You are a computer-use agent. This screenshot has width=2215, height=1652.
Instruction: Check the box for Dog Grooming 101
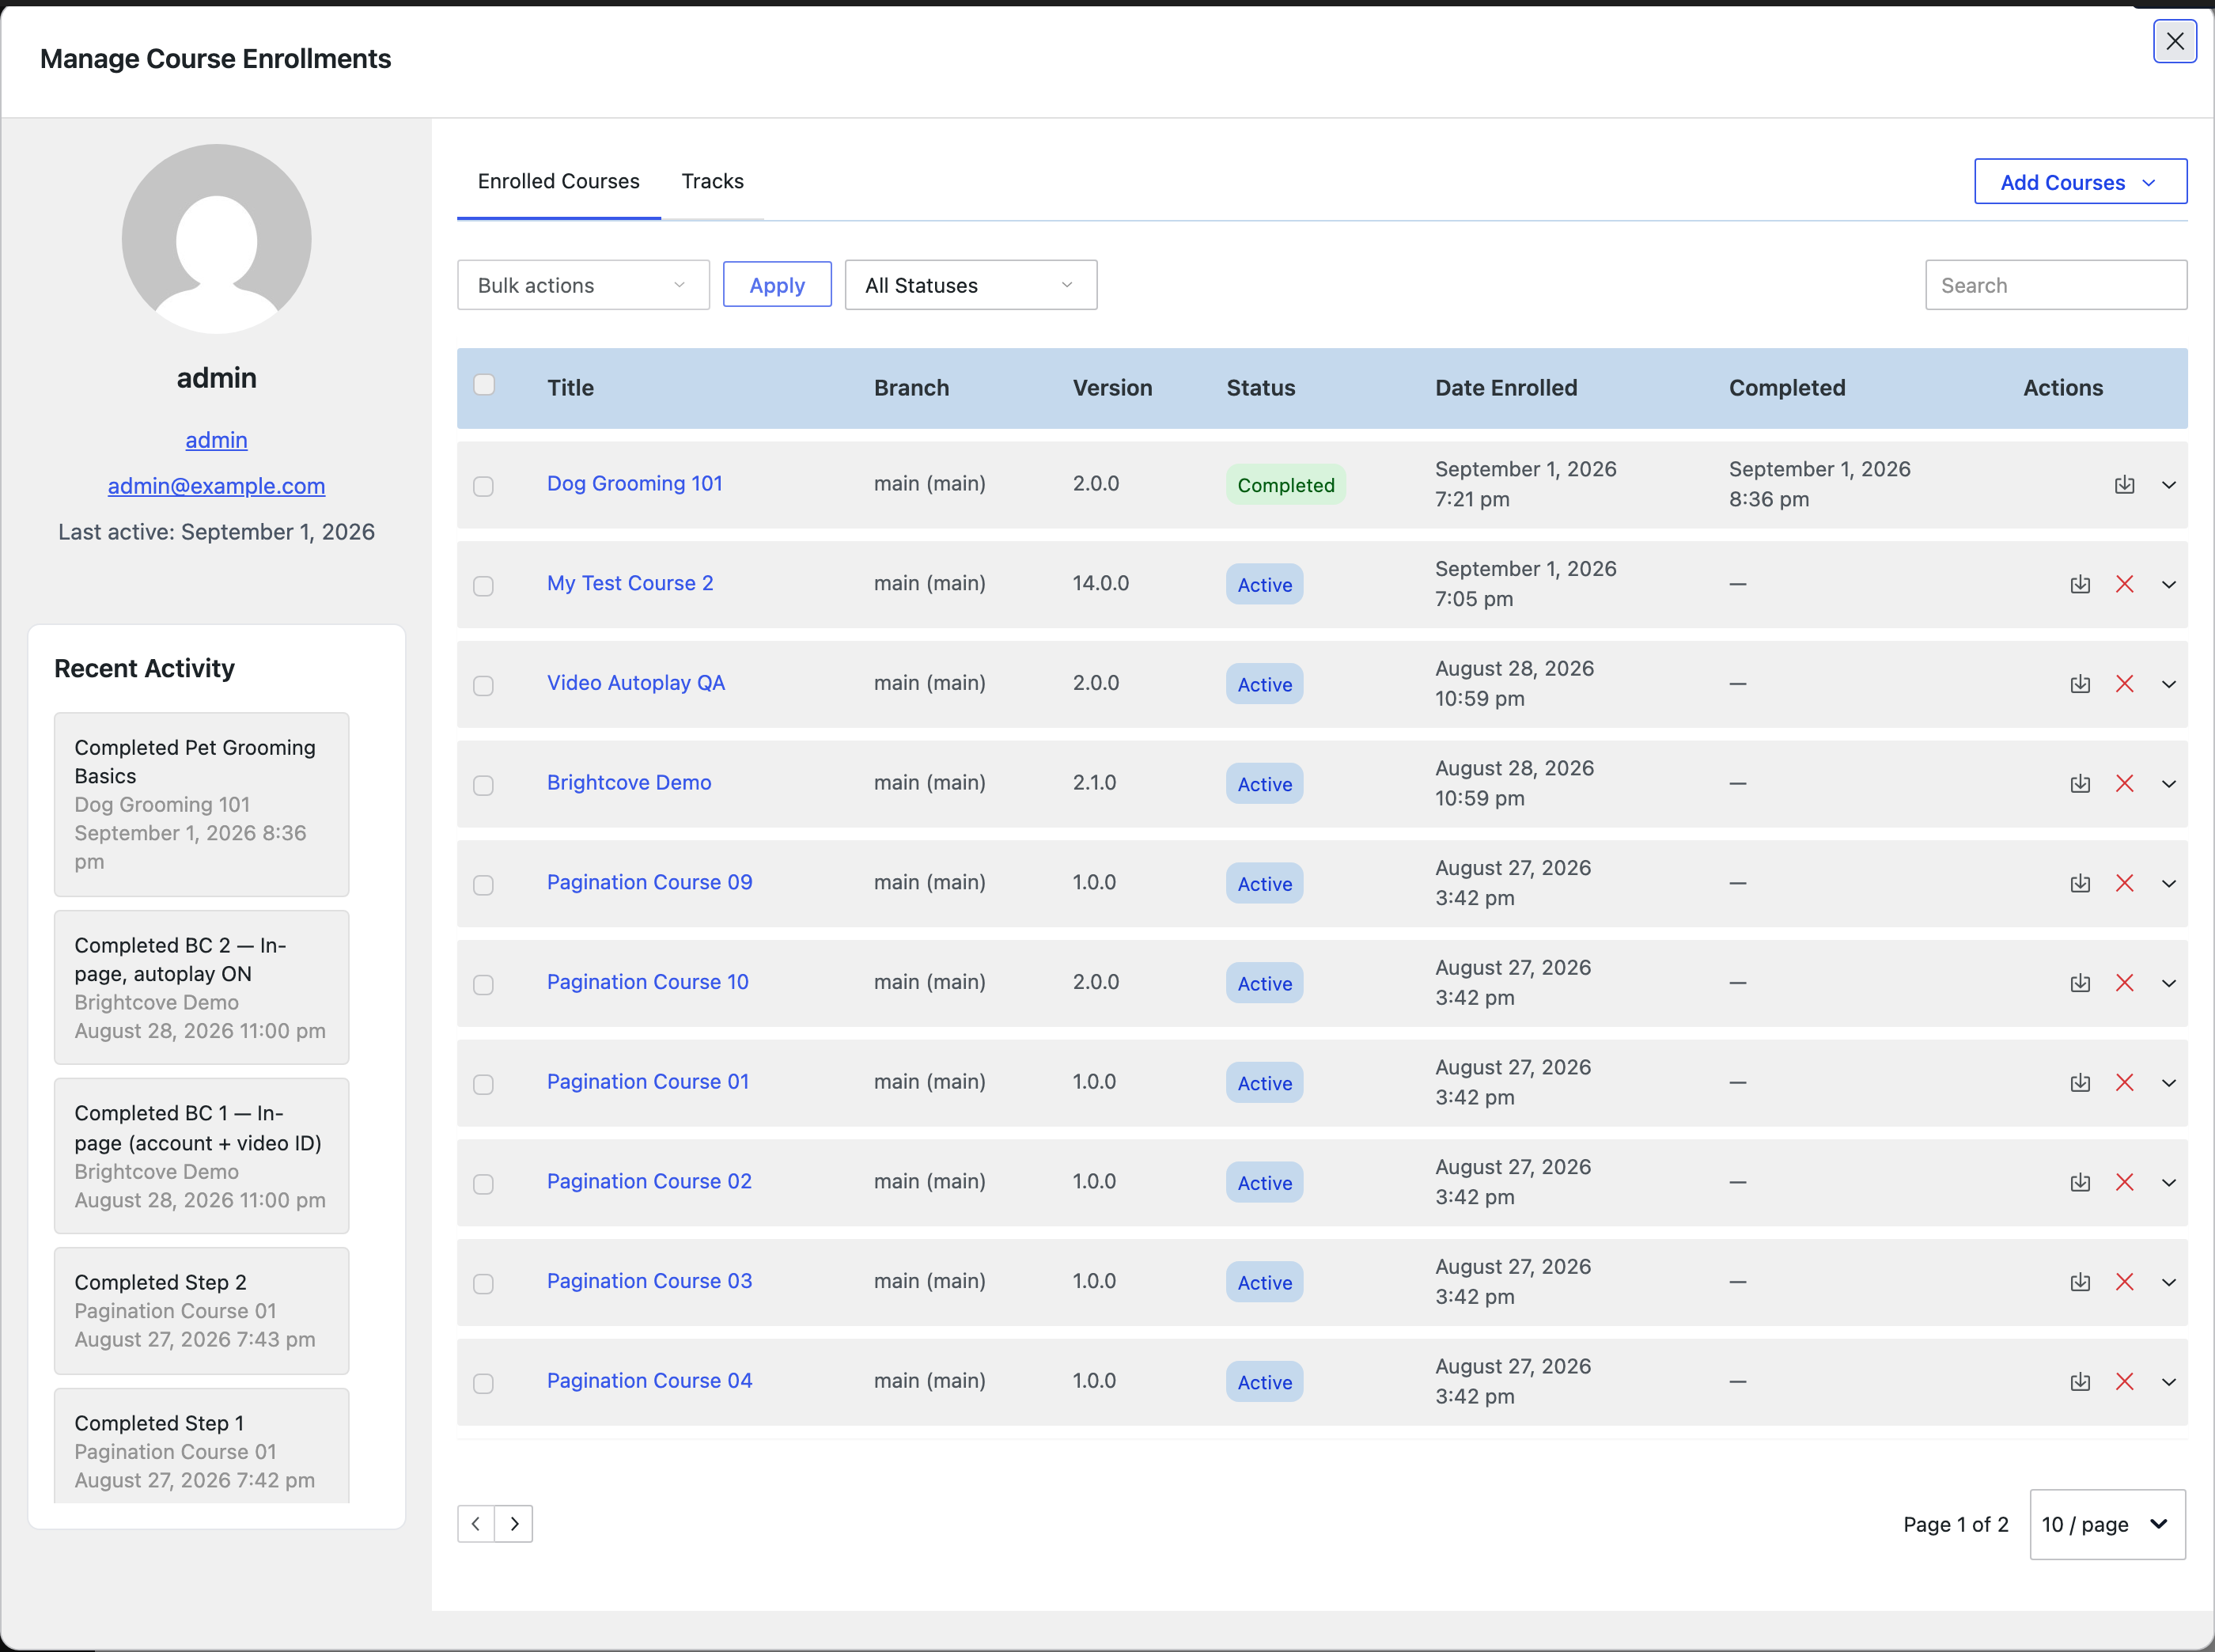pos(484,486)
